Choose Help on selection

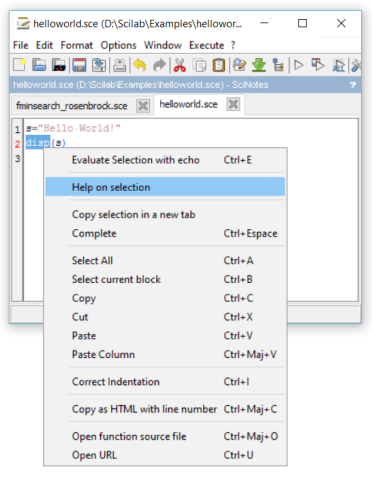pos(165,187)
